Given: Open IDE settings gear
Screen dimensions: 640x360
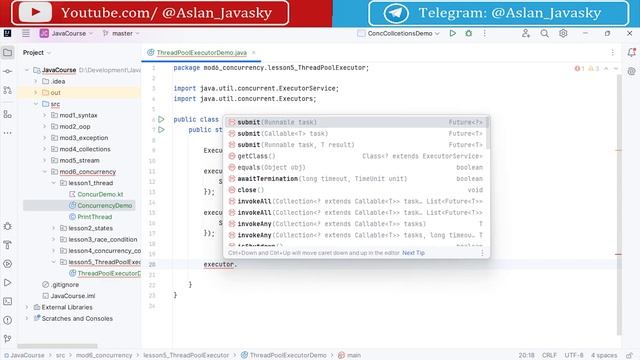Looking at the screenshot, I should [x=563, y=33].
